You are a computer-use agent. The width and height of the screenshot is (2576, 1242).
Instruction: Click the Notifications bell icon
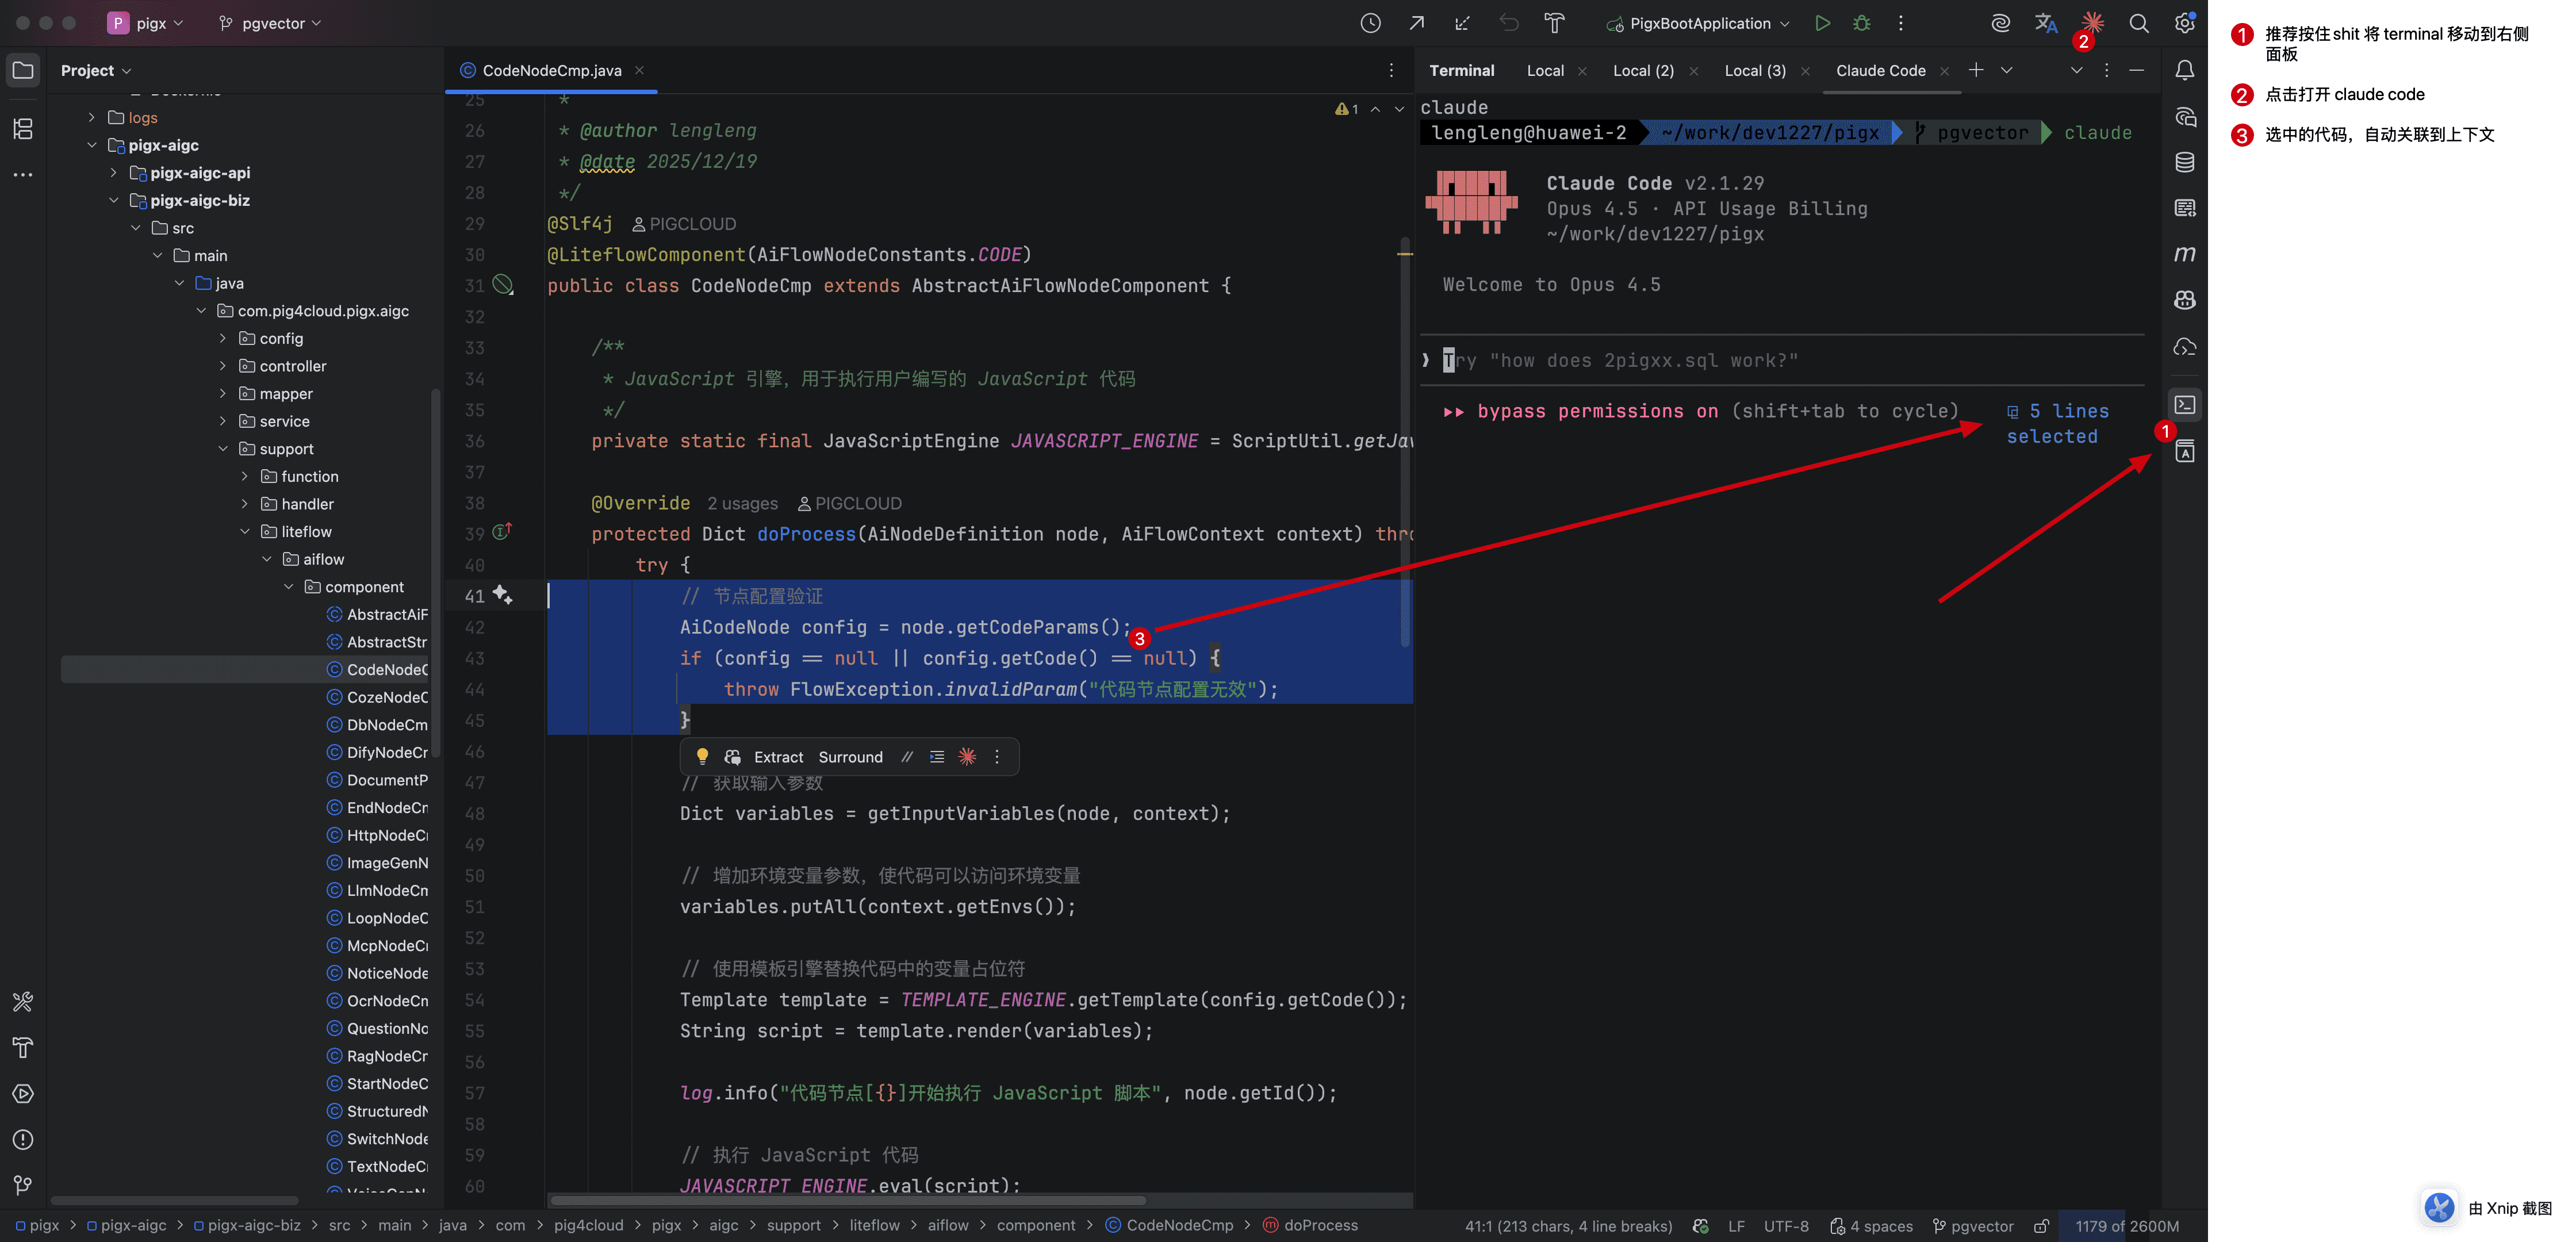[2185, 70]
